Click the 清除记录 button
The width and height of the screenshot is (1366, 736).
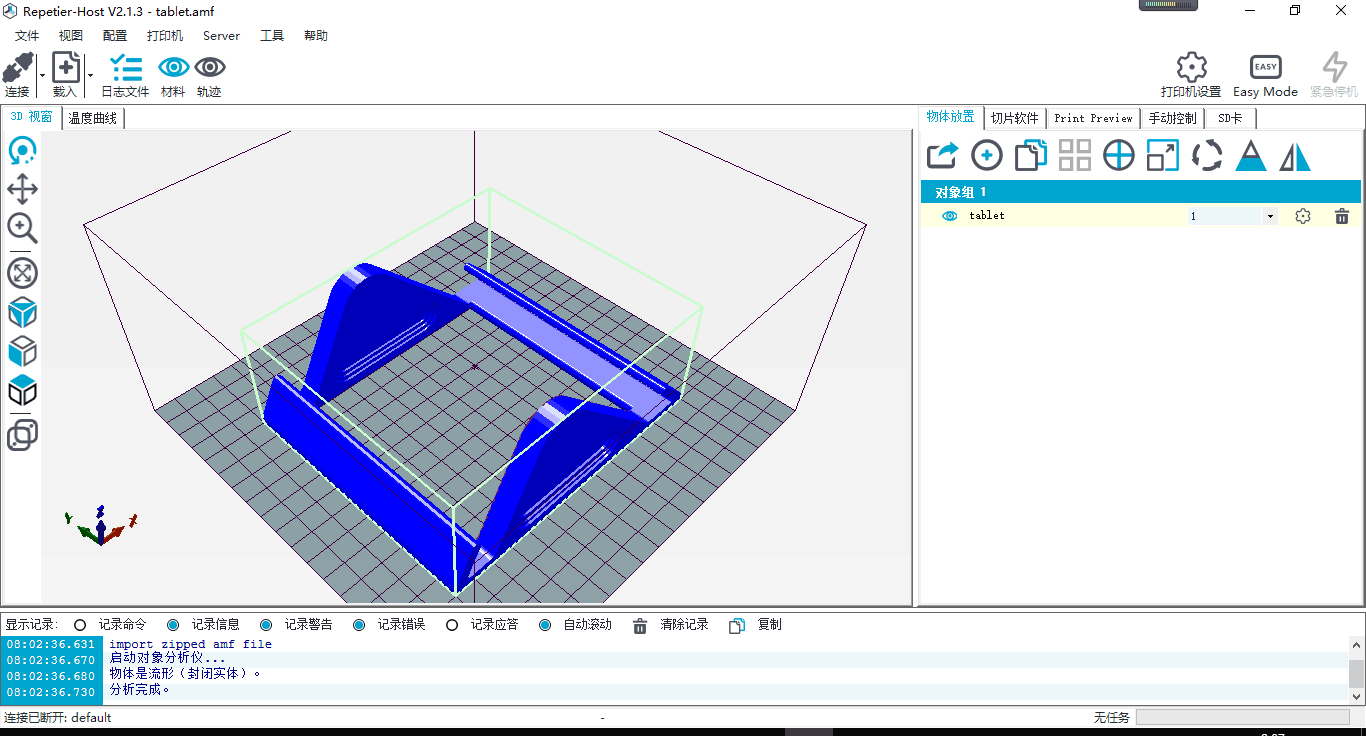pyautogui.click(x=671, y=625)
